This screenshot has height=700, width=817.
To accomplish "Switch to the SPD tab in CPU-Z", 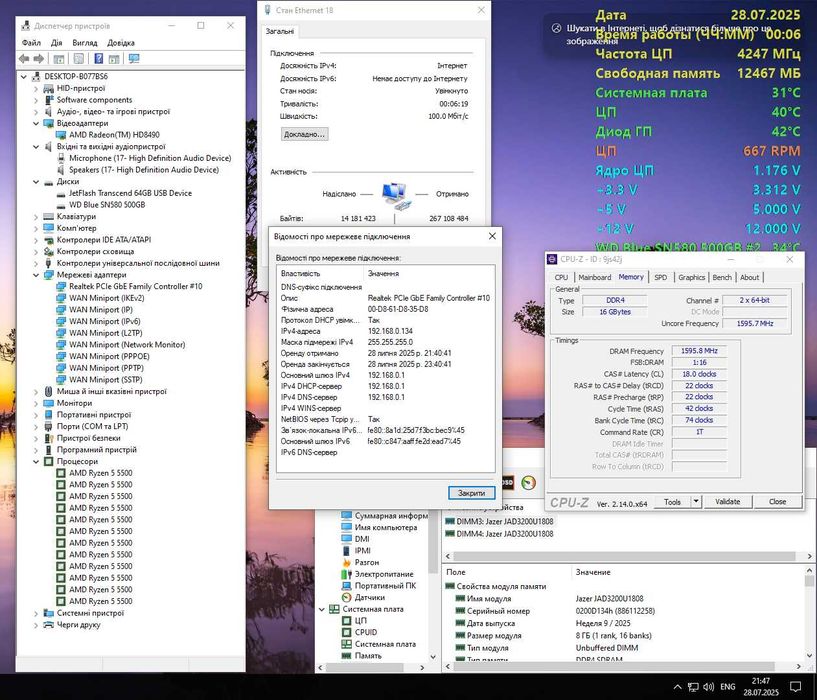I will [660, 277].
